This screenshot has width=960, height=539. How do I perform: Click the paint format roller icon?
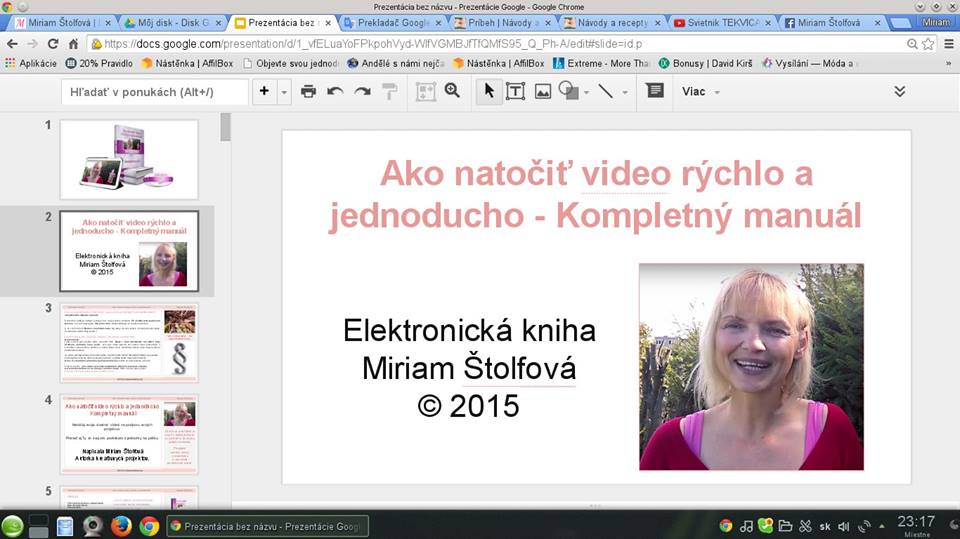coord(389,91)
